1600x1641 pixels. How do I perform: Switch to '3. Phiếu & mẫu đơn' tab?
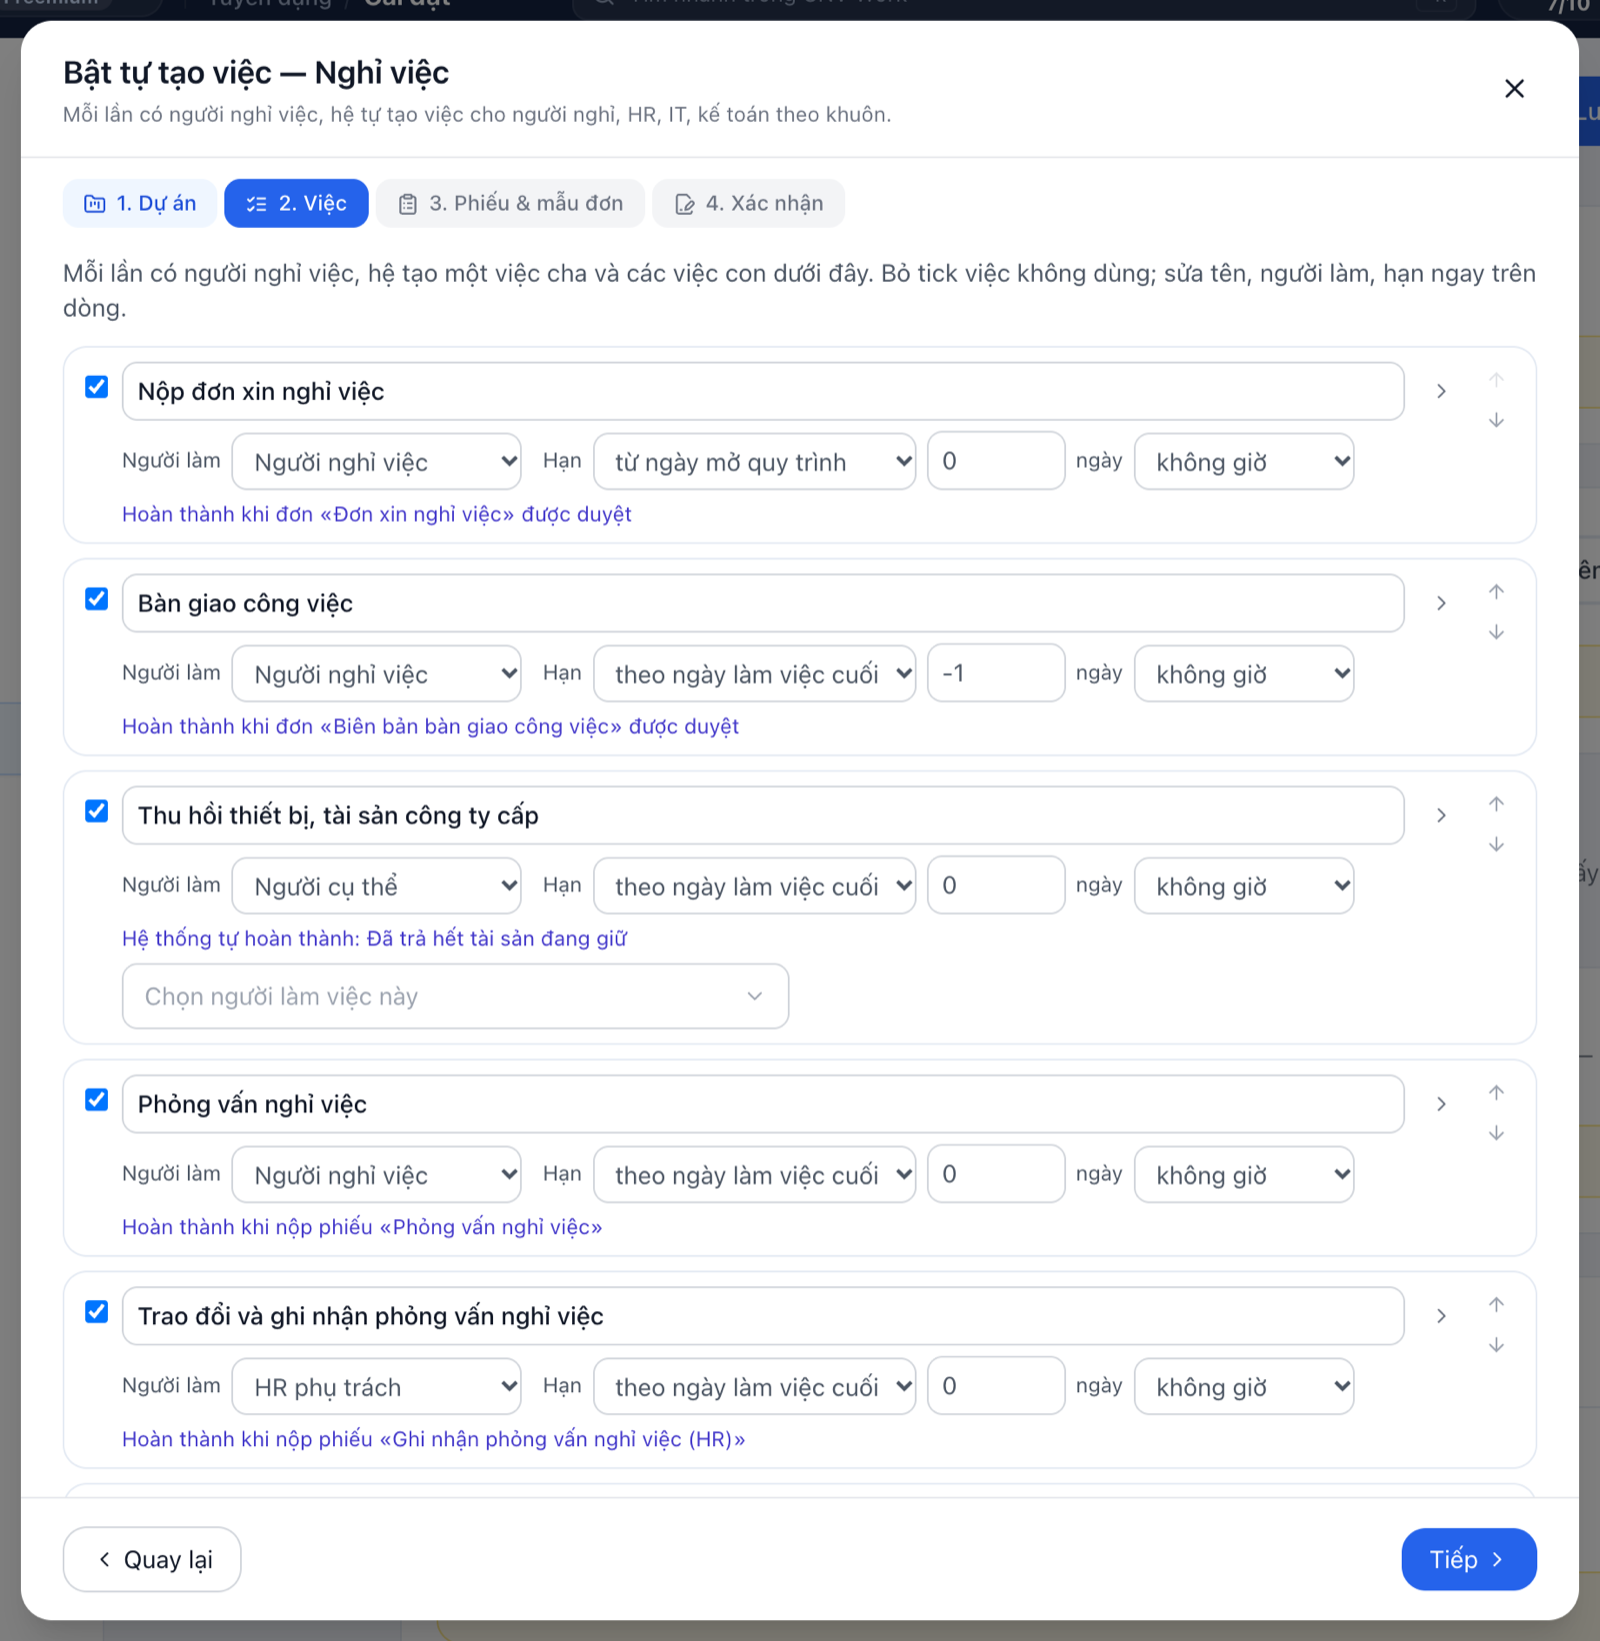tap(510, 204)
